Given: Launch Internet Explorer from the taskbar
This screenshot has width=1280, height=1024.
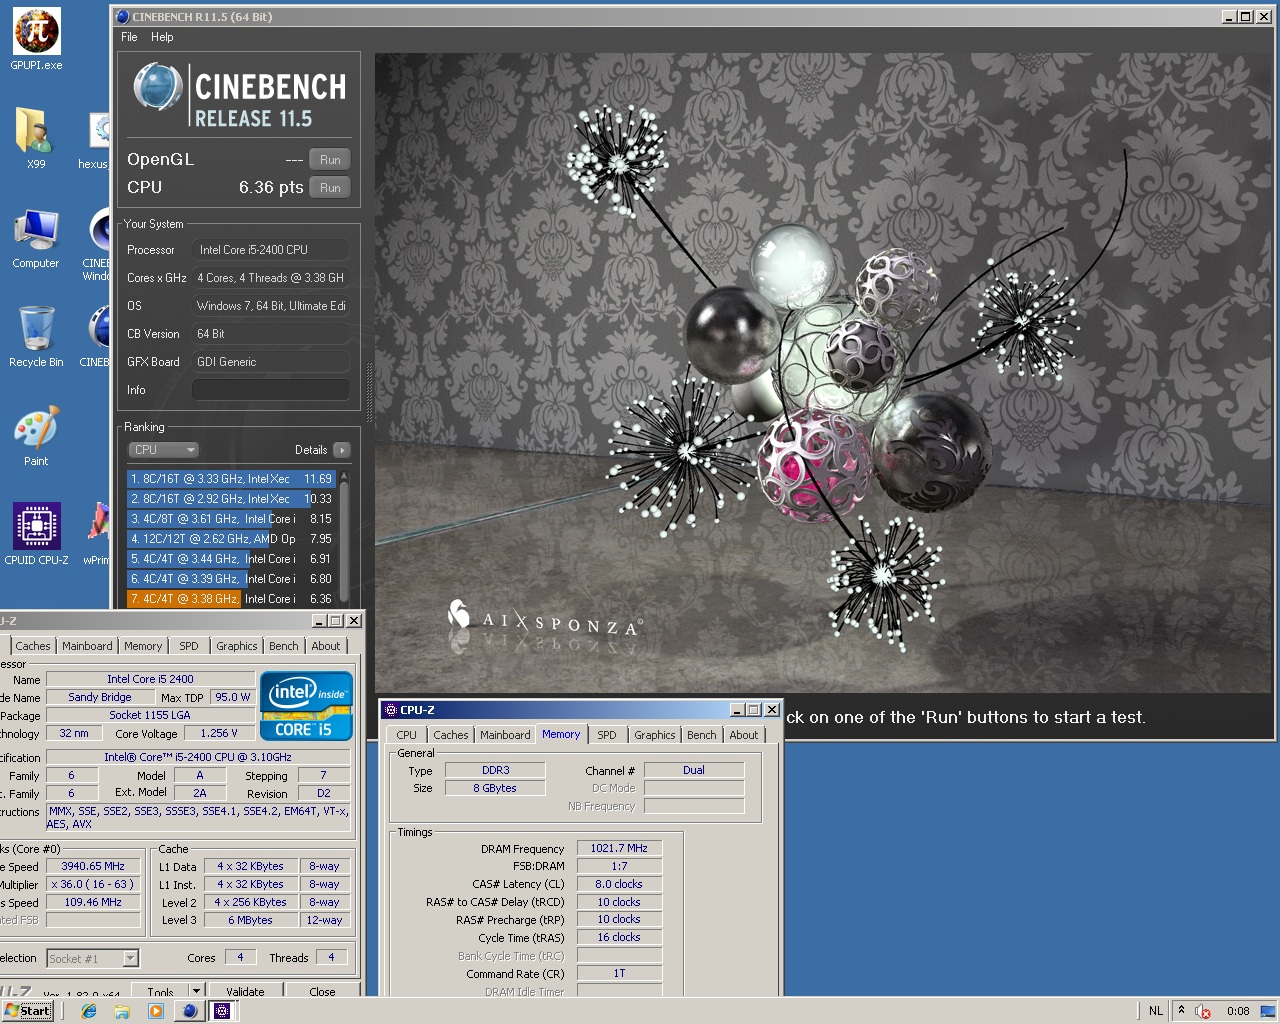Looking at the screenshot, I should pos(89,1011).
